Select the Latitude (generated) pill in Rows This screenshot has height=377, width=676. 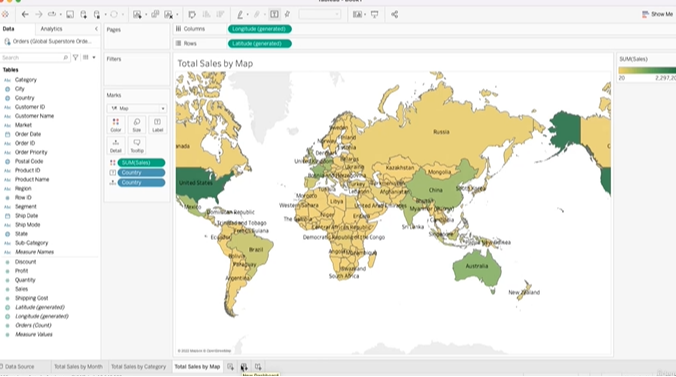point(260,44)
